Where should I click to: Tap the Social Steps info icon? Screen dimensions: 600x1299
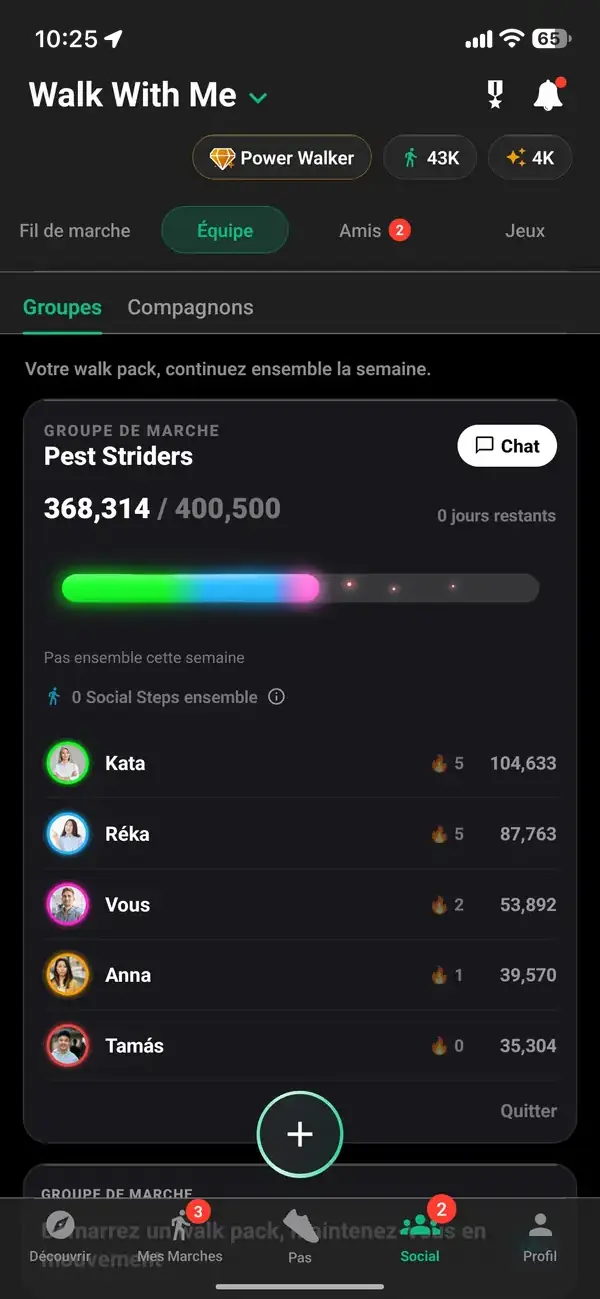[277, 697]
